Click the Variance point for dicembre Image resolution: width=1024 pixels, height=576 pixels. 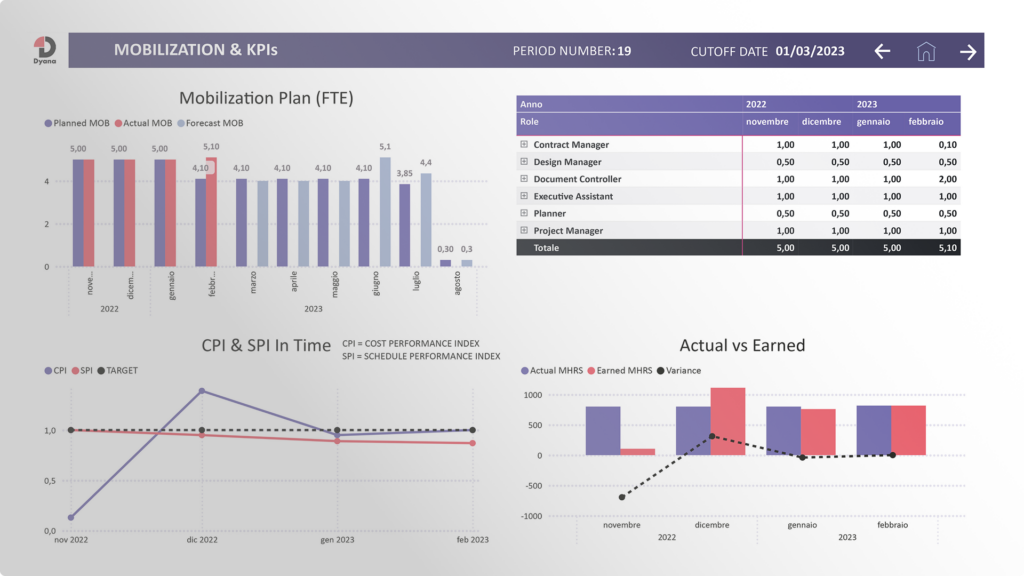(712, 436)
